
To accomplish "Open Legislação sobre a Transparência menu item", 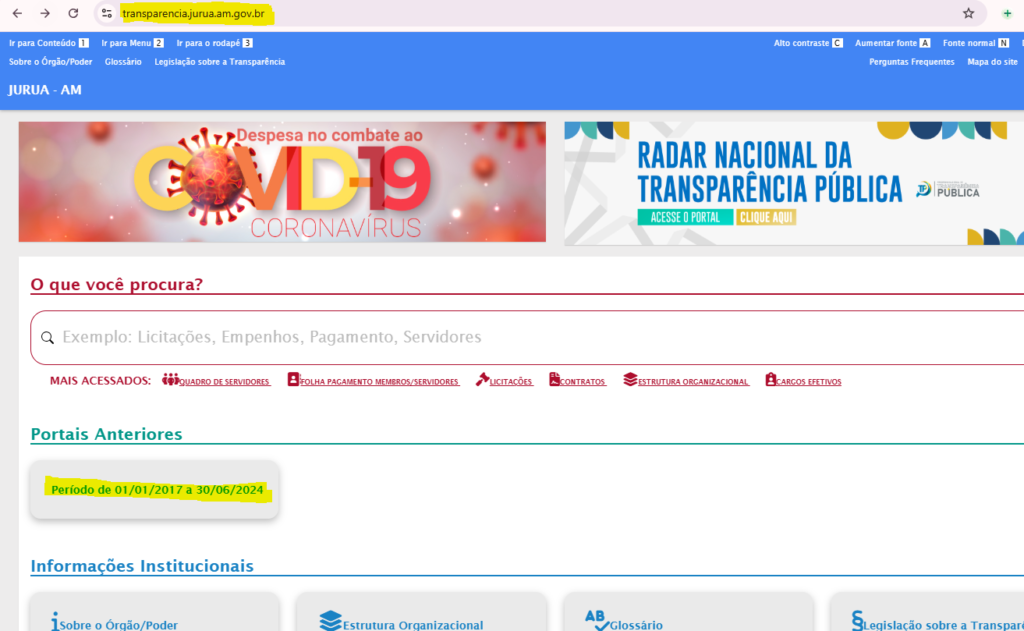I will pyautogui.click(x=219, y=62).
